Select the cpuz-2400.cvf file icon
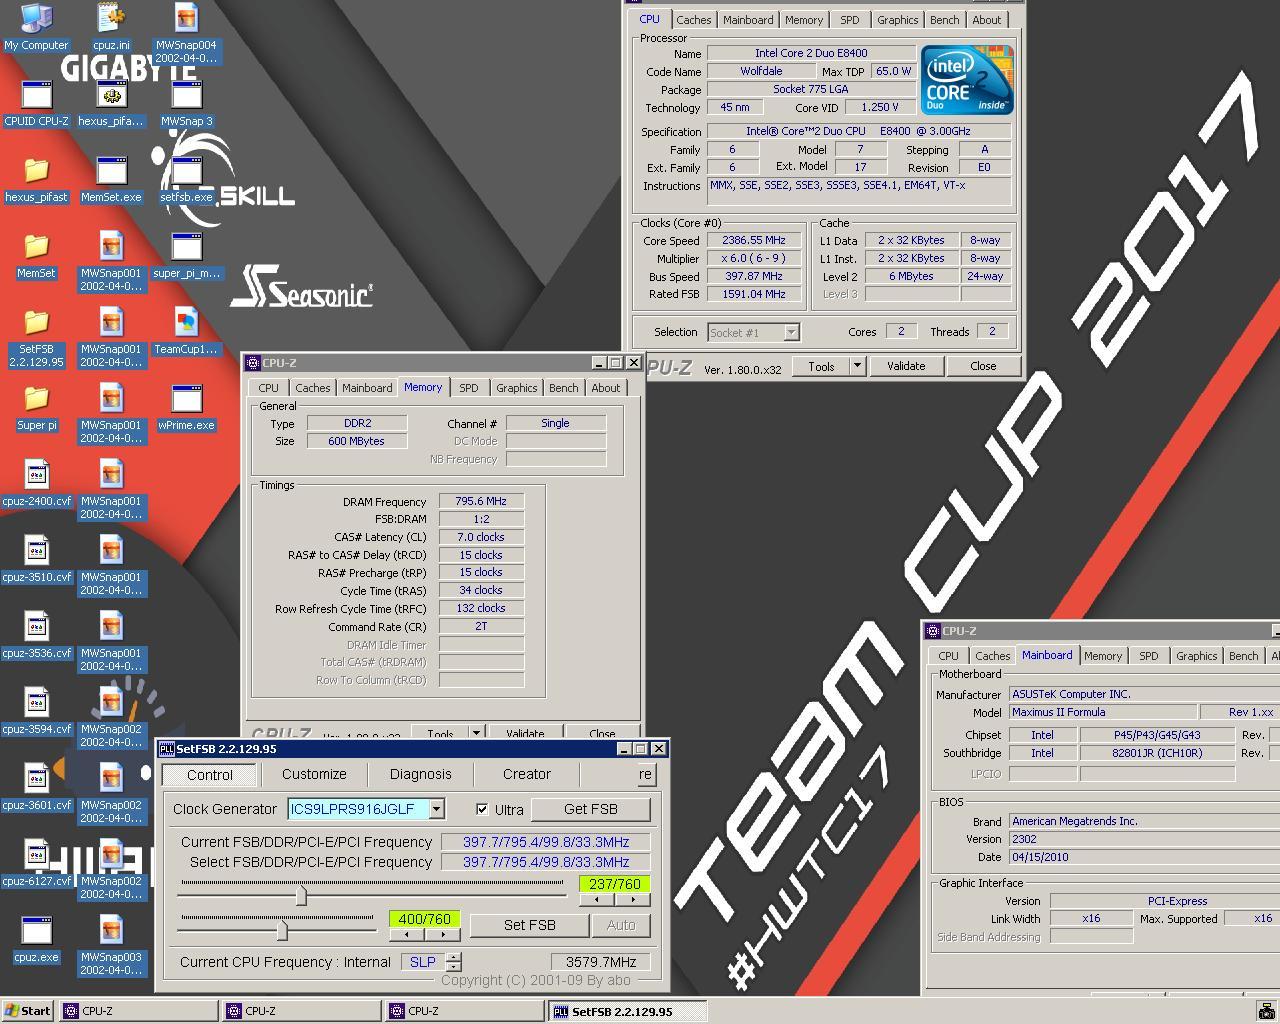The height and width of the screenshot is (1024, 1280). [36, 483]
